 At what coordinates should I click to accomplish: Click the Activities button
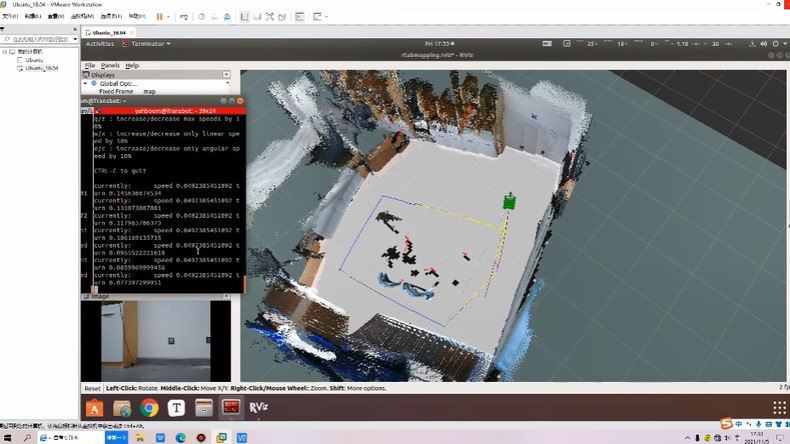click(x=99, y=44)
